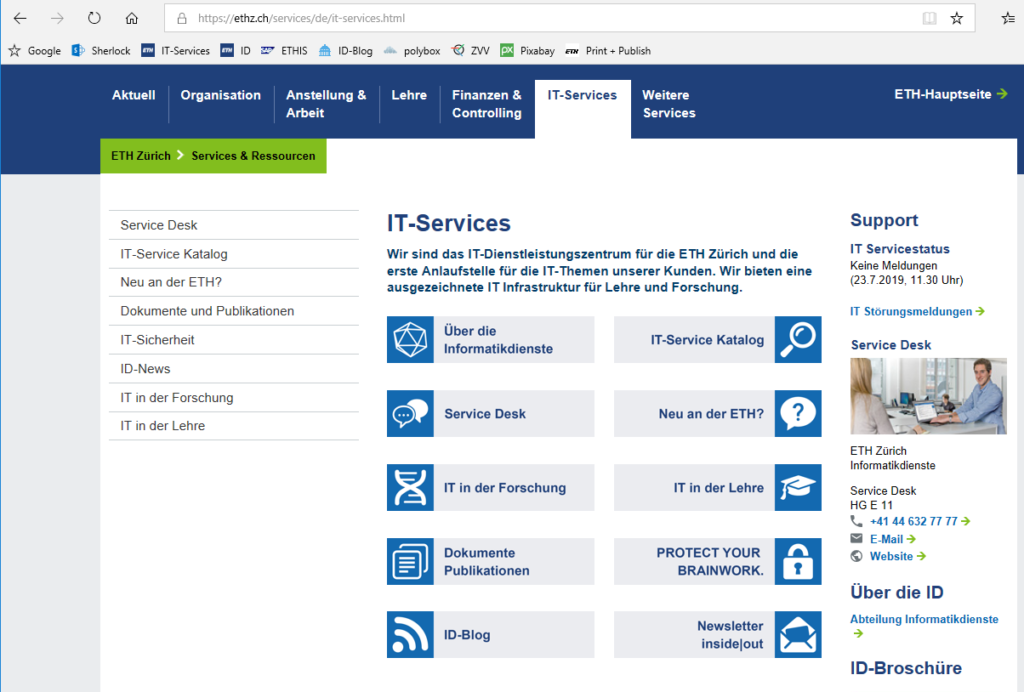Screen dimensions: 1024x692
Task: Open Neu an der ETH? in left sidebar
Action: point(234,283)
